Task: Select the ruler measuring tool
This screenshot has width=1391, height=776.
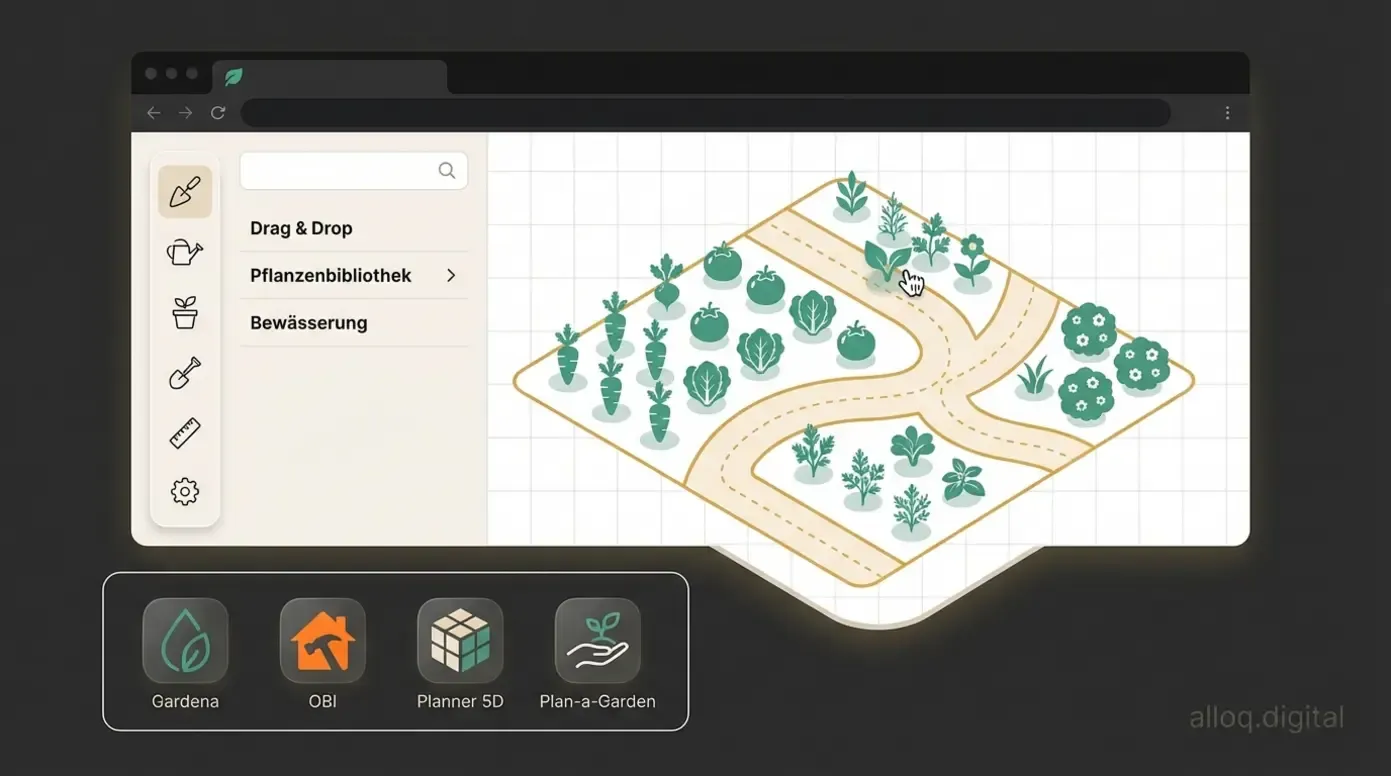Action: [184, 432]
